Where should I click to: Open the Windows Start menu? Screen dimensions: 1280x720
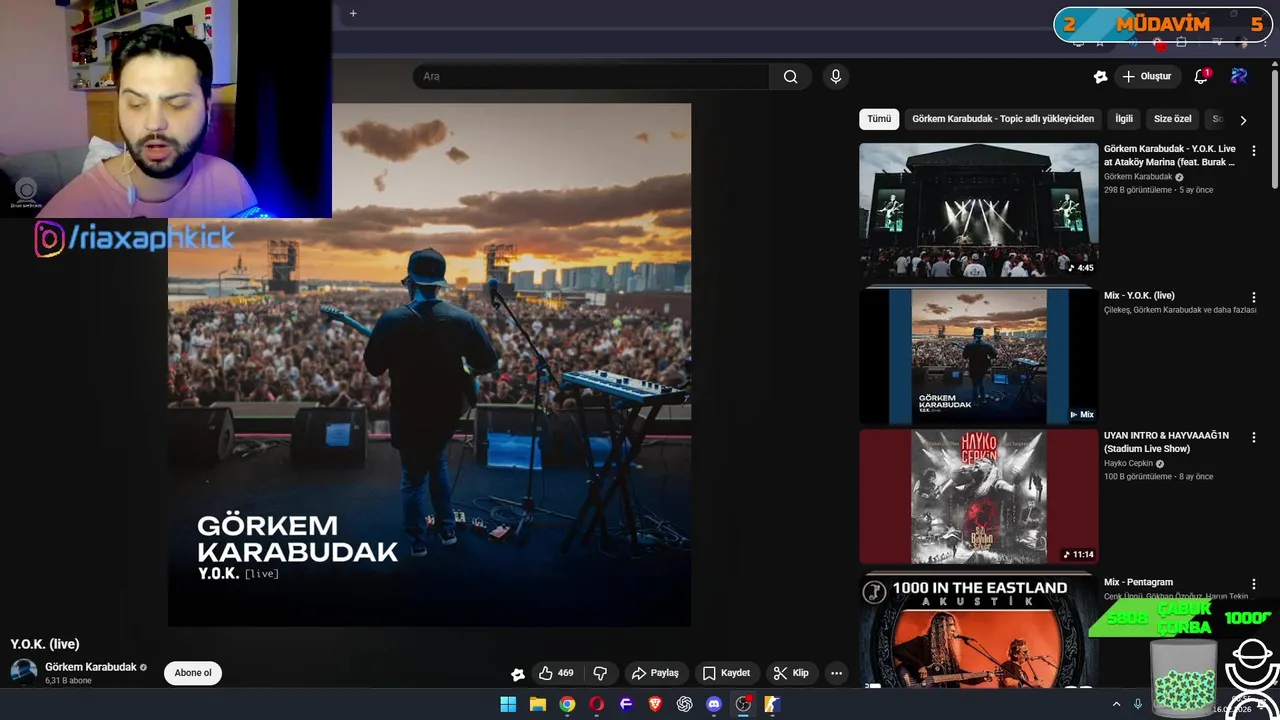click(508, 704)
